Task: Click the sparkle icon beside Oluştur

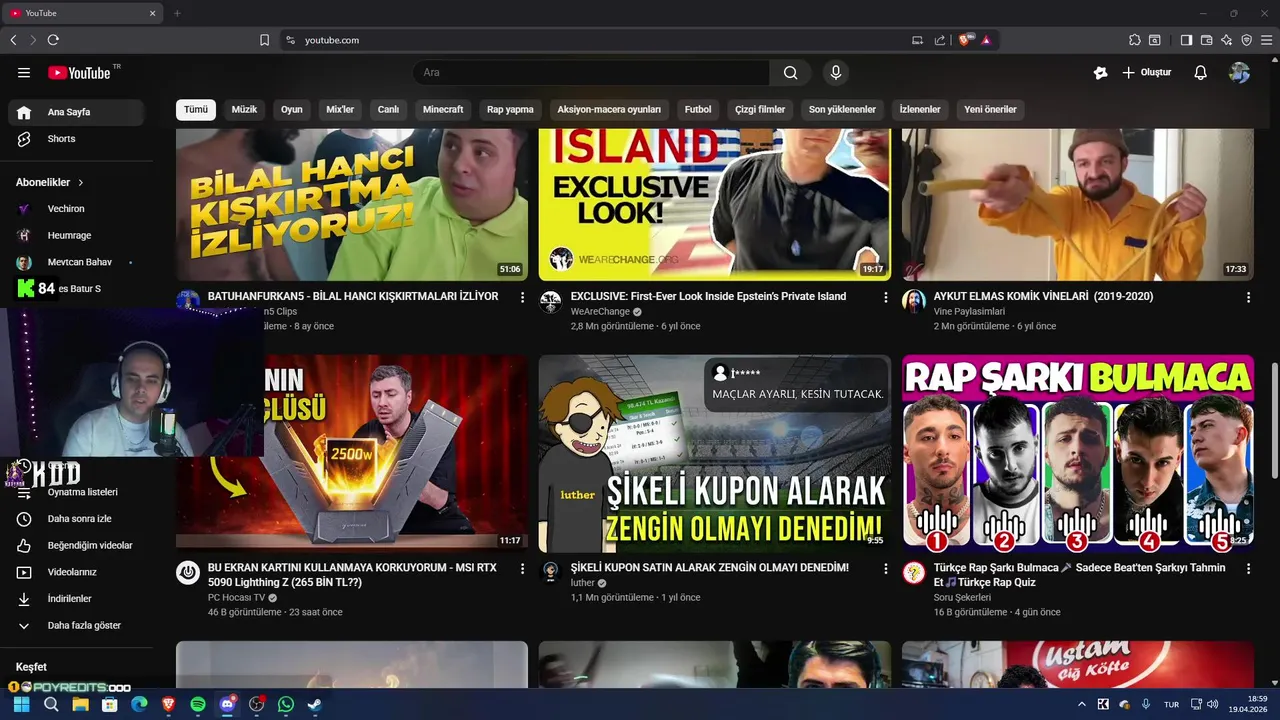Action: [1101, 73]
